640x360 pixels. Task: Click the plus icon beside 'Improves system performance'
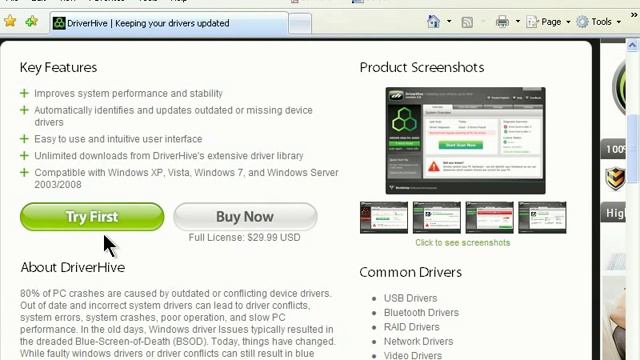(24, 93)
